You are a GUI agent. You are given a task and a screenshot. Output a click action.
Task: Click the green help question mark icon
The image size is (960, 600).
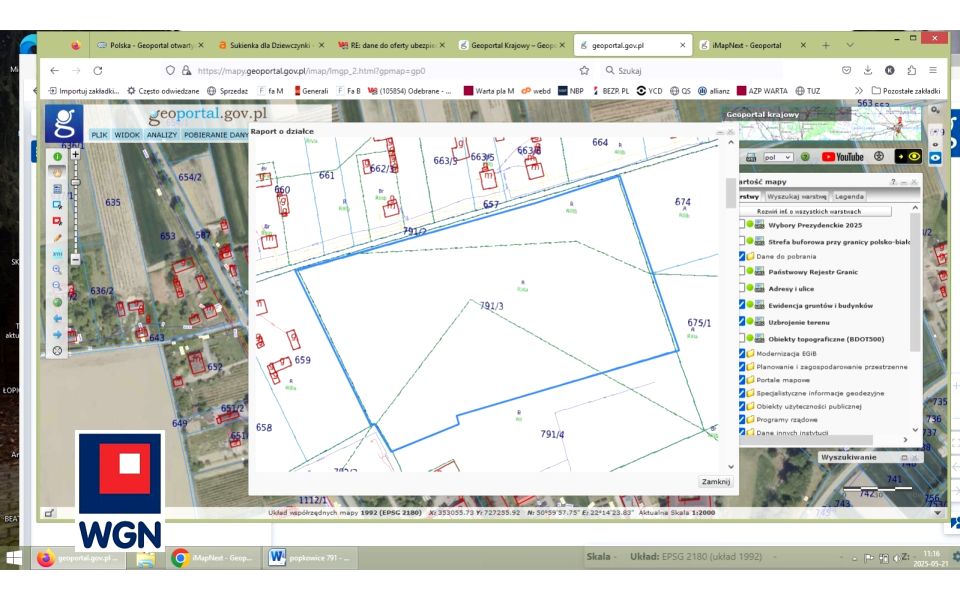805,157
